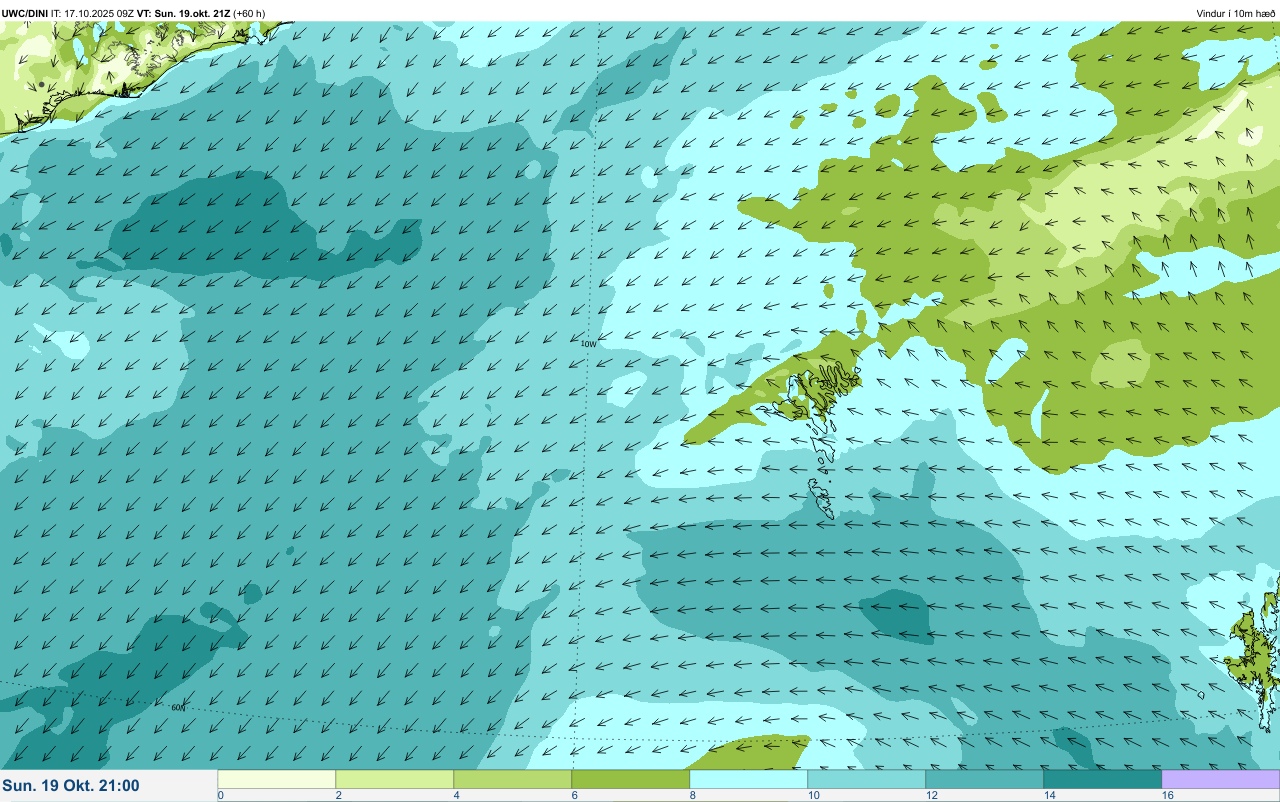Click the "Vindur í 10m hæð" title
The image size is (1280, 802).
1236,13
